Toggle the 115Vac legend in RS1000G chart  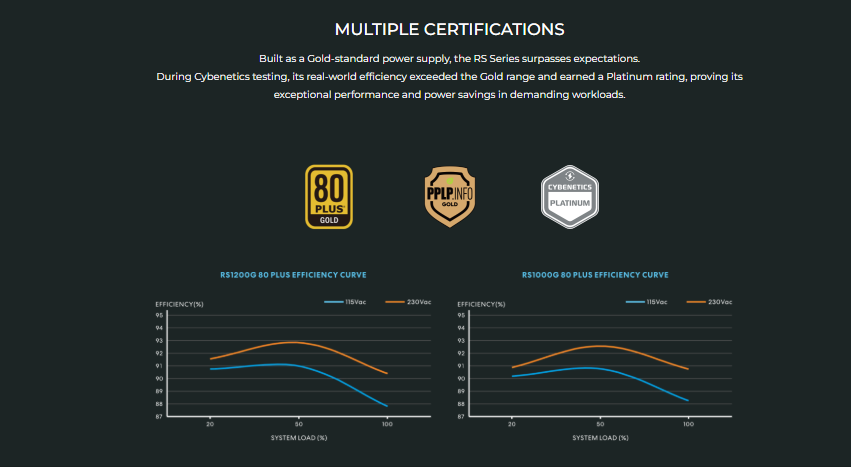[x=656, y=301]
